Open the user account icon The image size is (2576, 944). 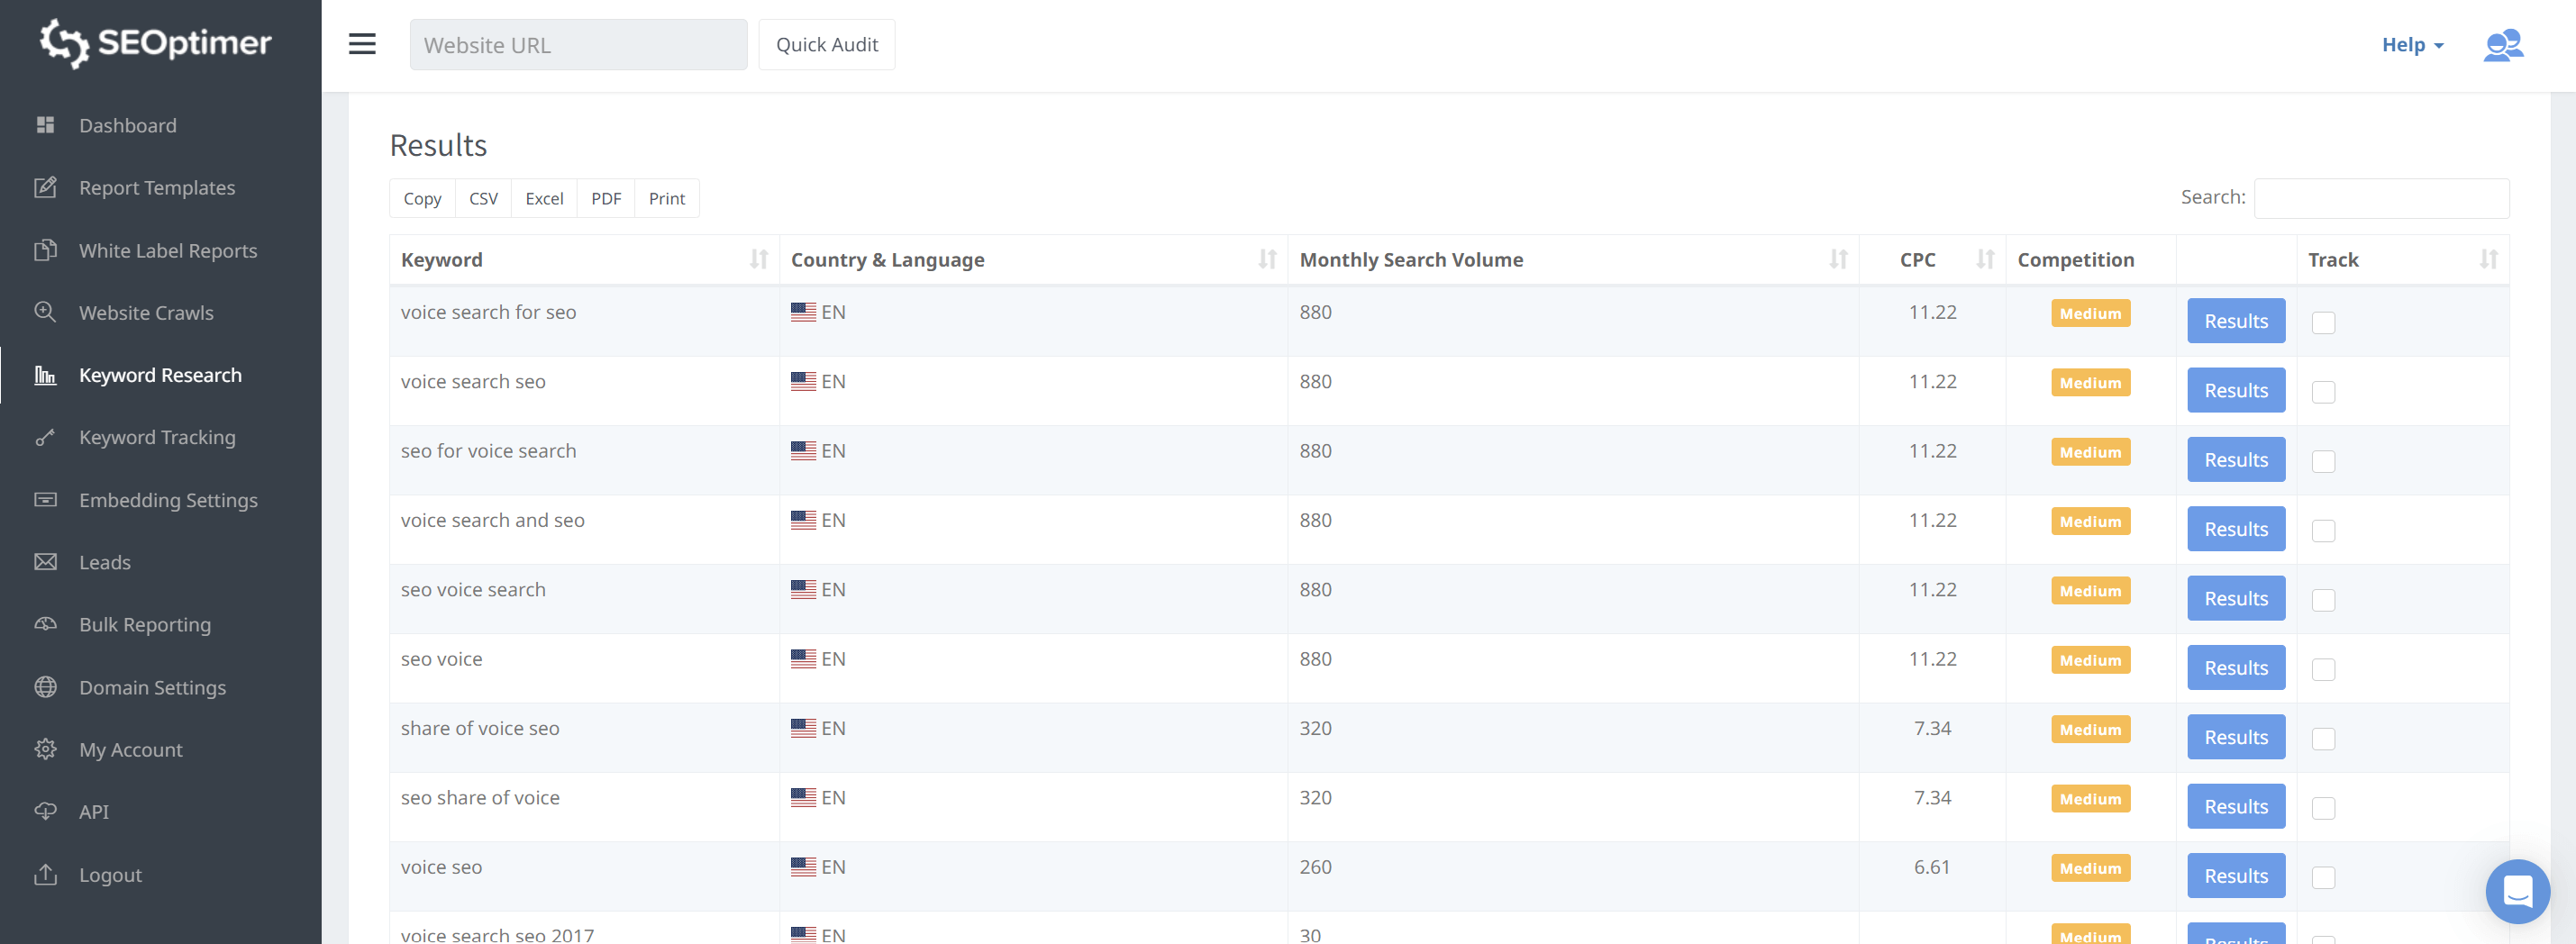coord(2502,45)
